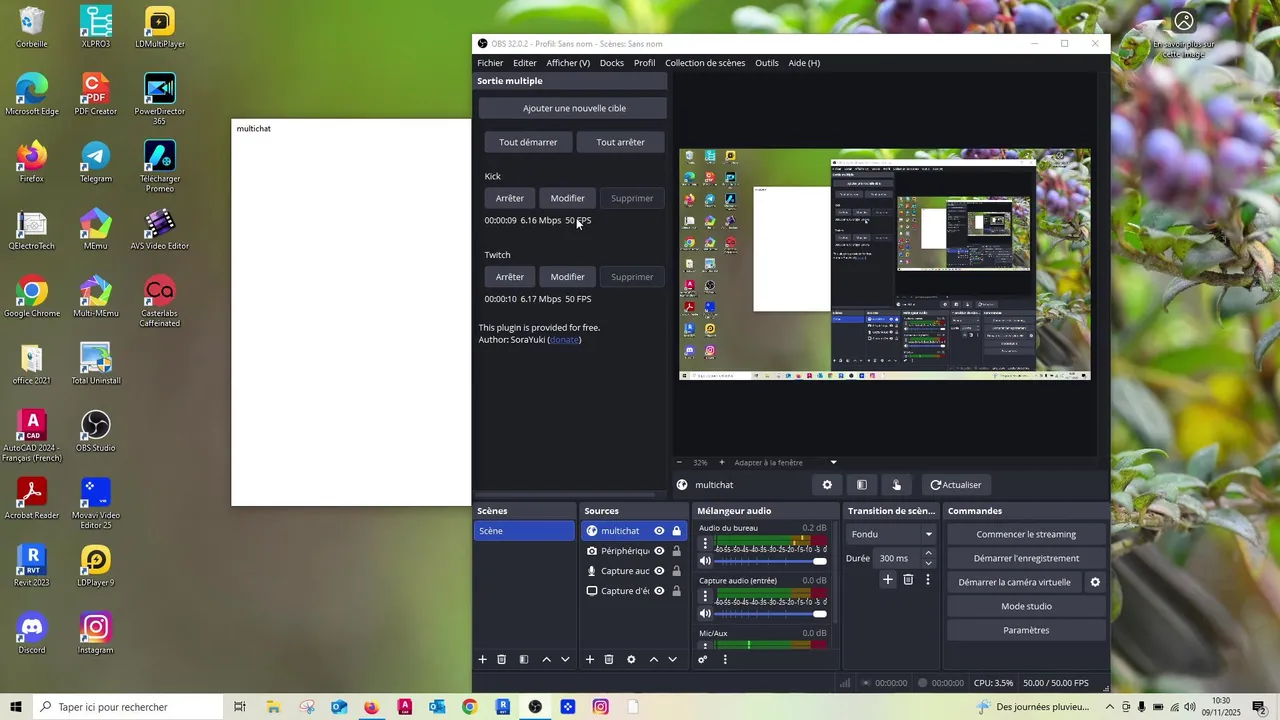Adjust Capture audio (entrée) volume slider

(771, 614)
